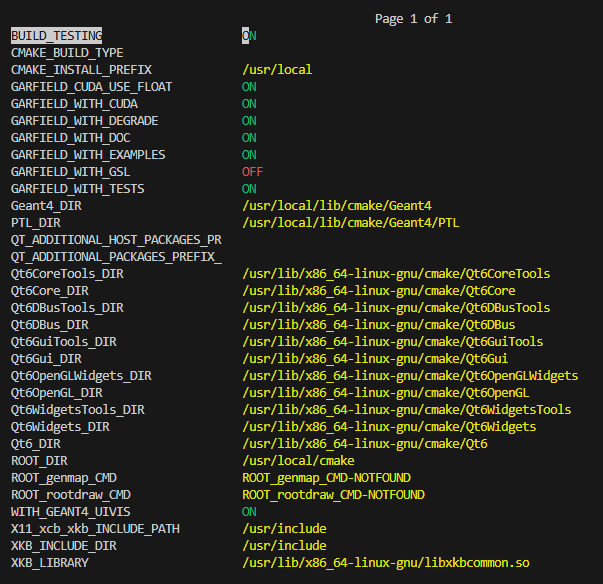Toggle GARFIELD_WITH_DOC ON value
The image size is (603, 584).
tap(249, 138)
